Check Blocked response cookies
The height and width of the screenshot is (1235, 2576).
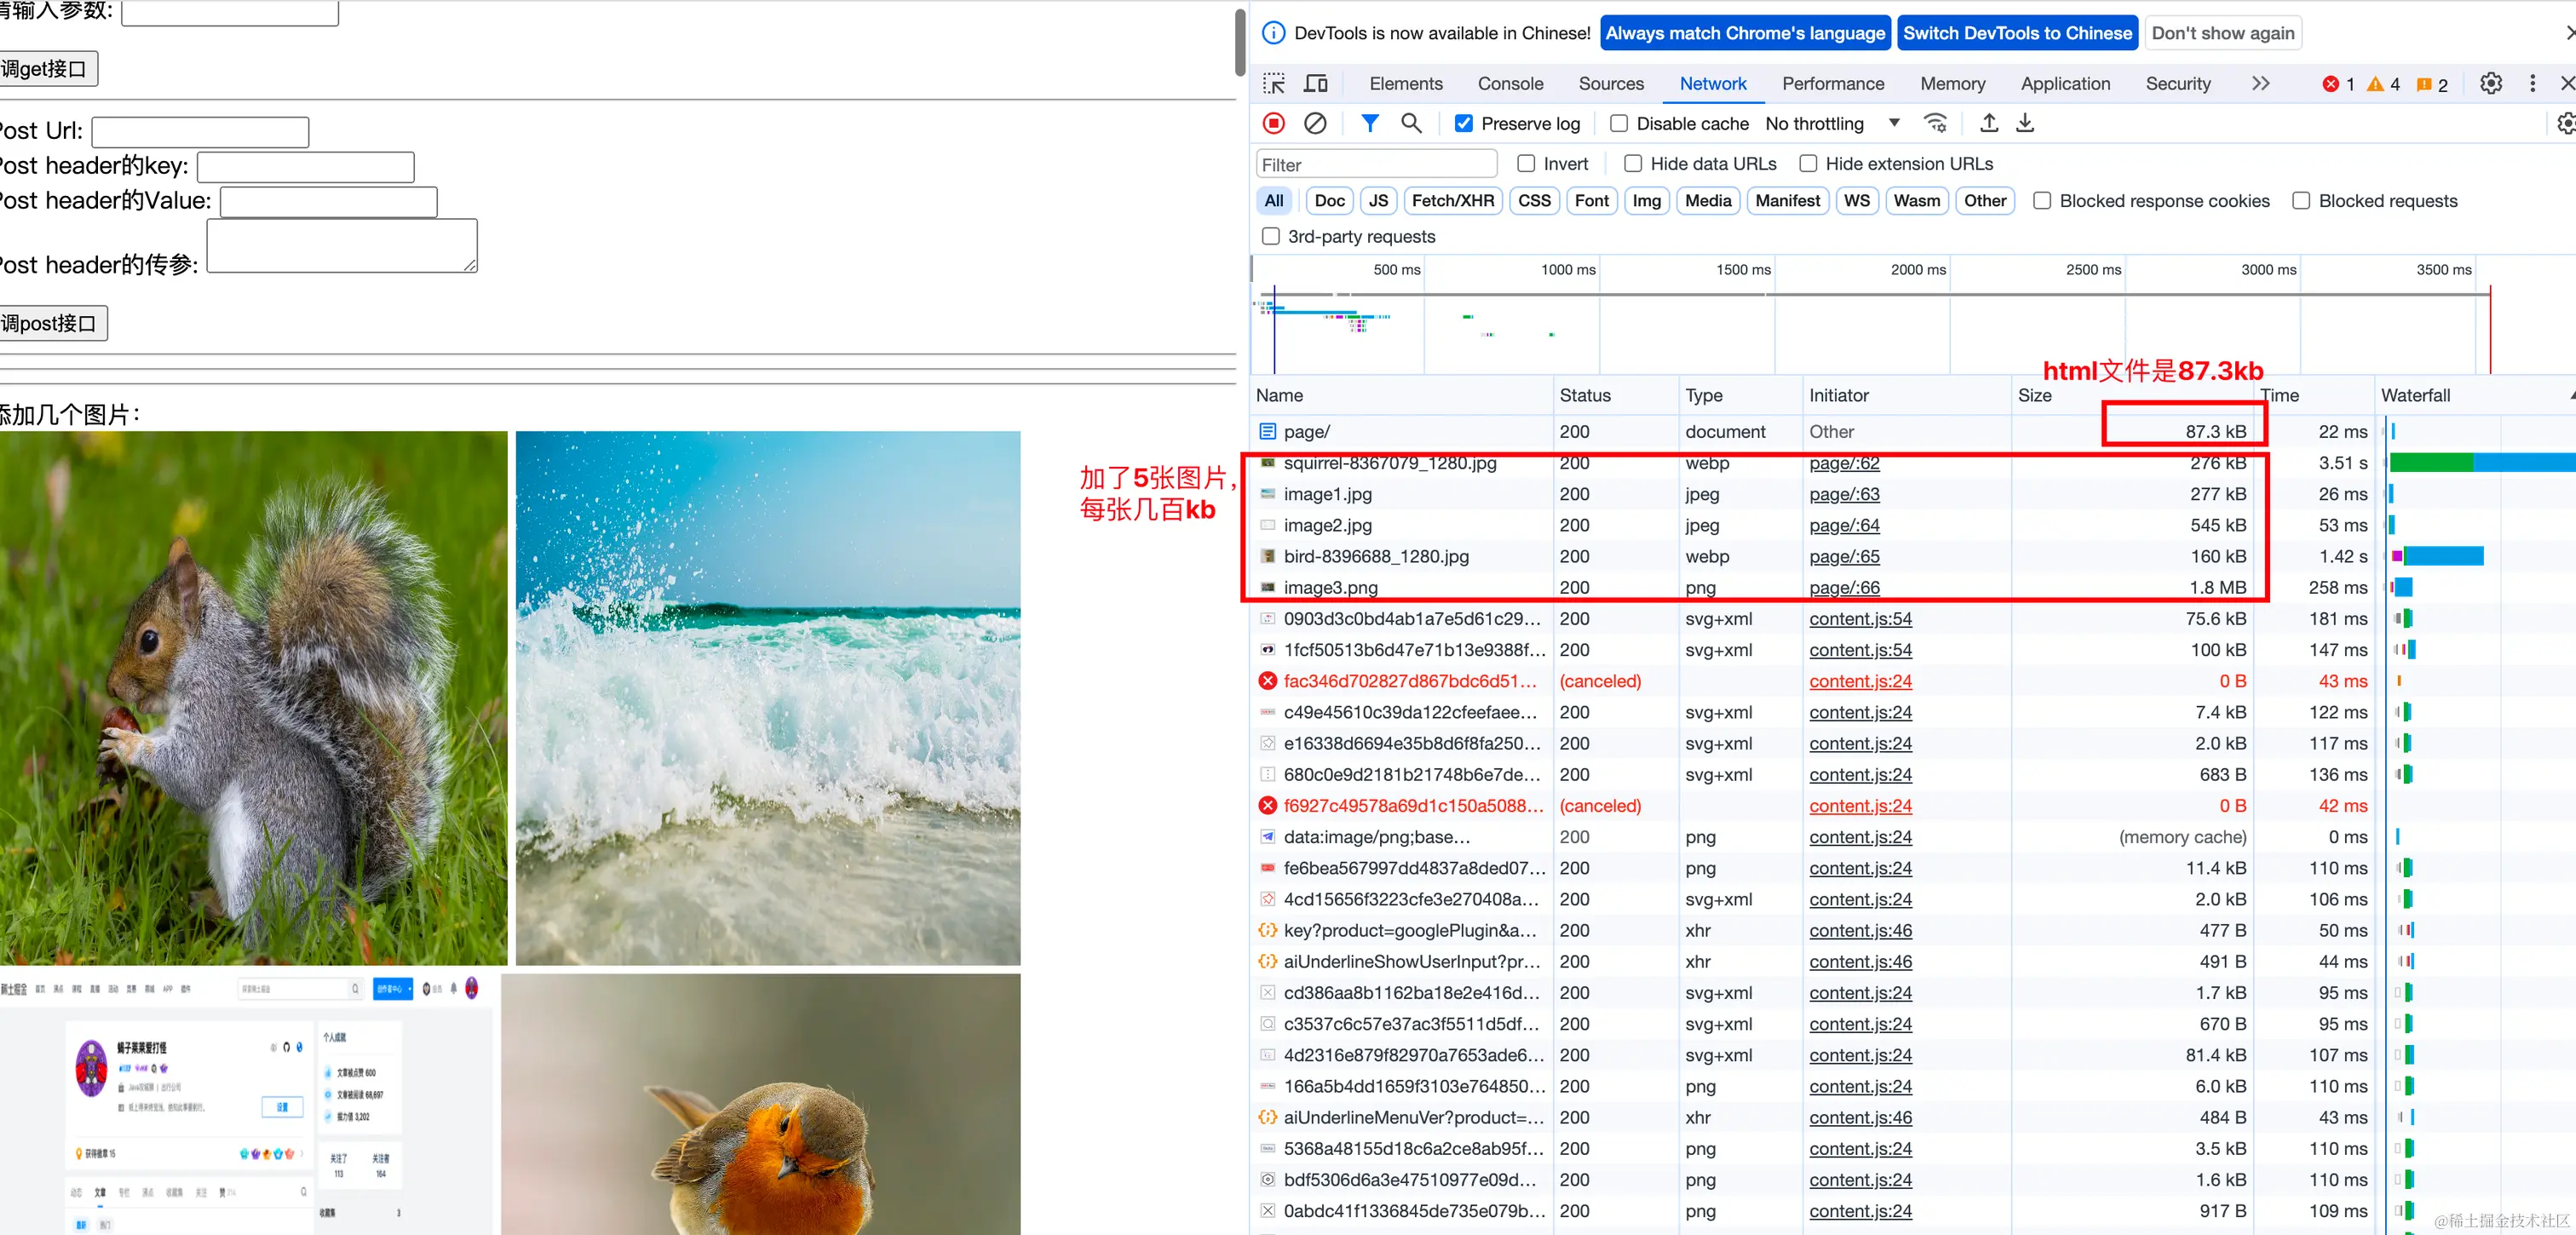(2042, 201)
